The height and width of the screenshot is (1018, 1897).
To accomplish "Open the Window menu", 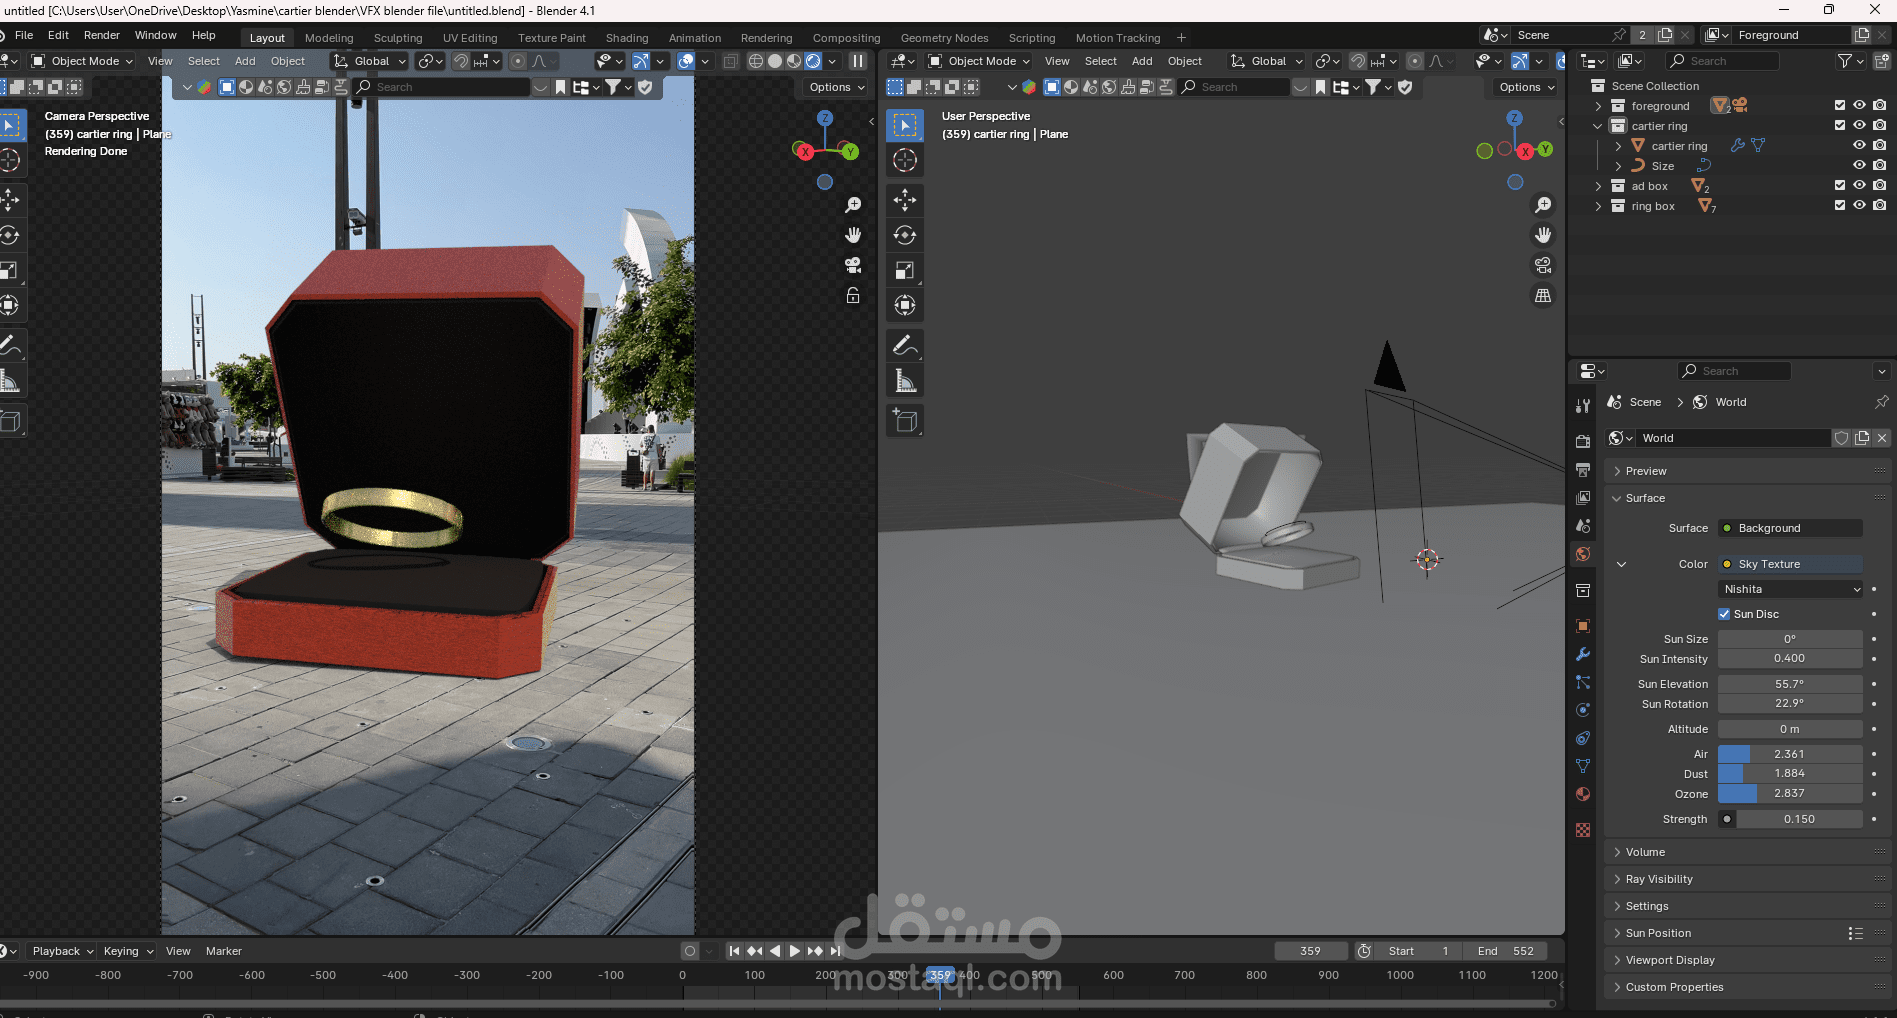I will [x=156, y=35].
